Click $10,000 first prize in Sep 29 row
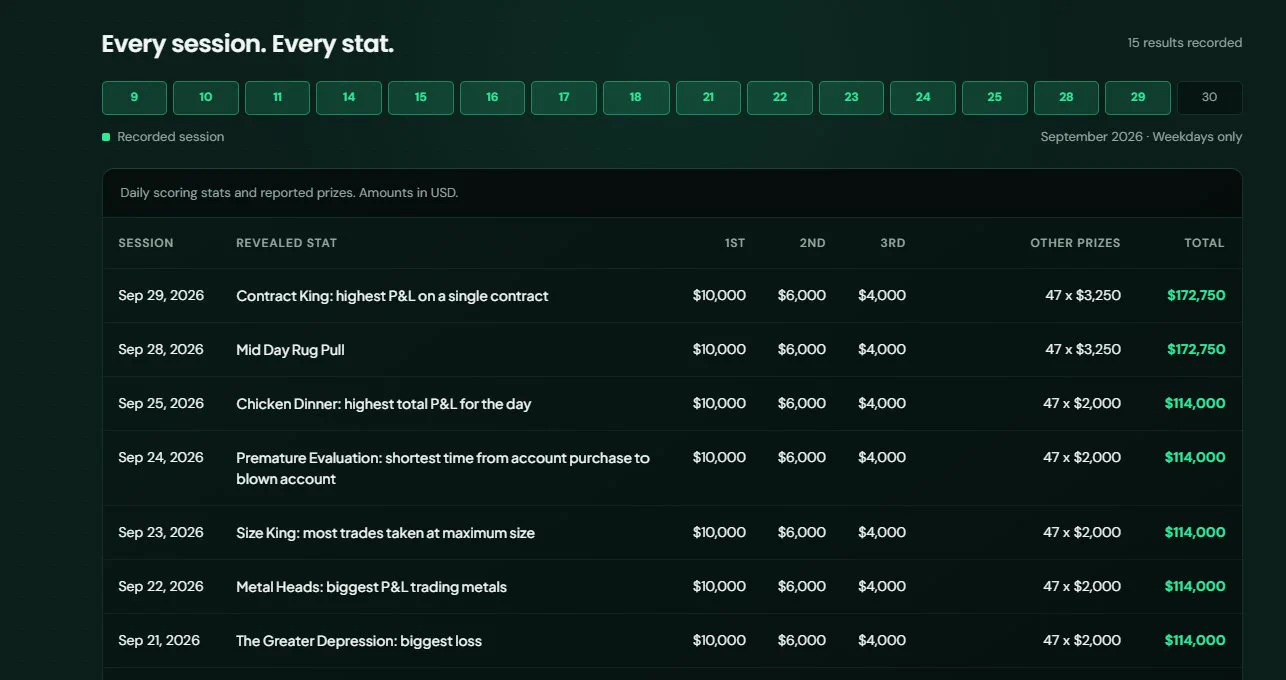The height and width of the screenshot is (680, 1286). 719,296
